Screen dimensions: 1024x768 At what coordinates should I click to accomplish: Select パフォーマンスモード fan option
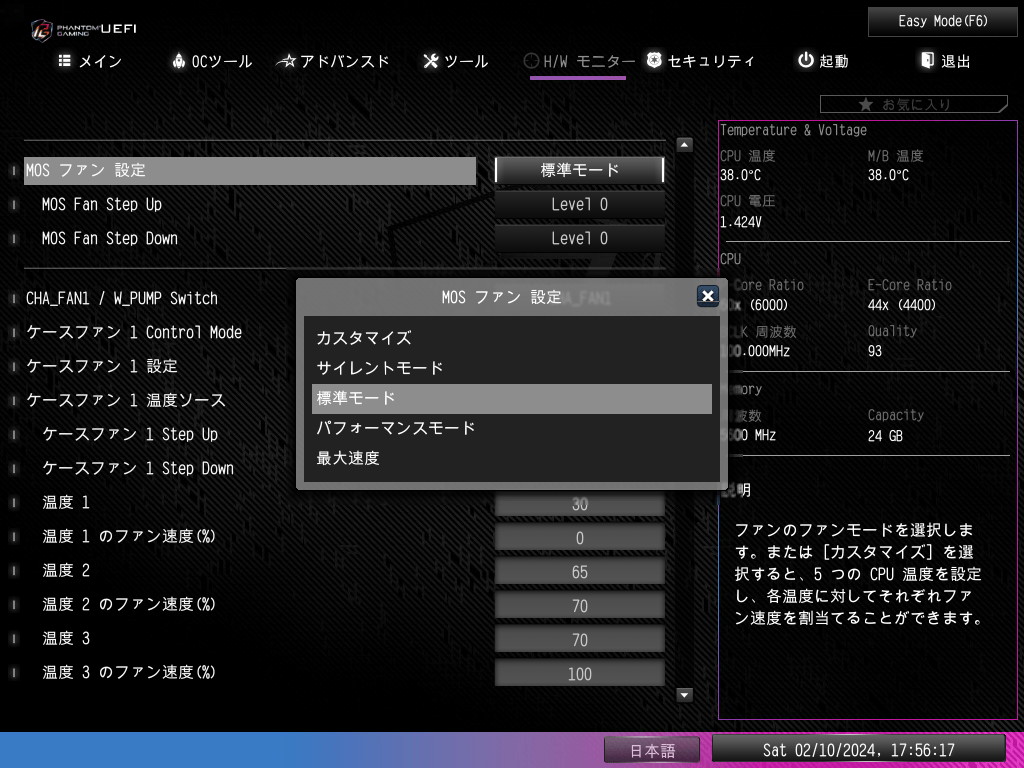(x=396, y=428)
